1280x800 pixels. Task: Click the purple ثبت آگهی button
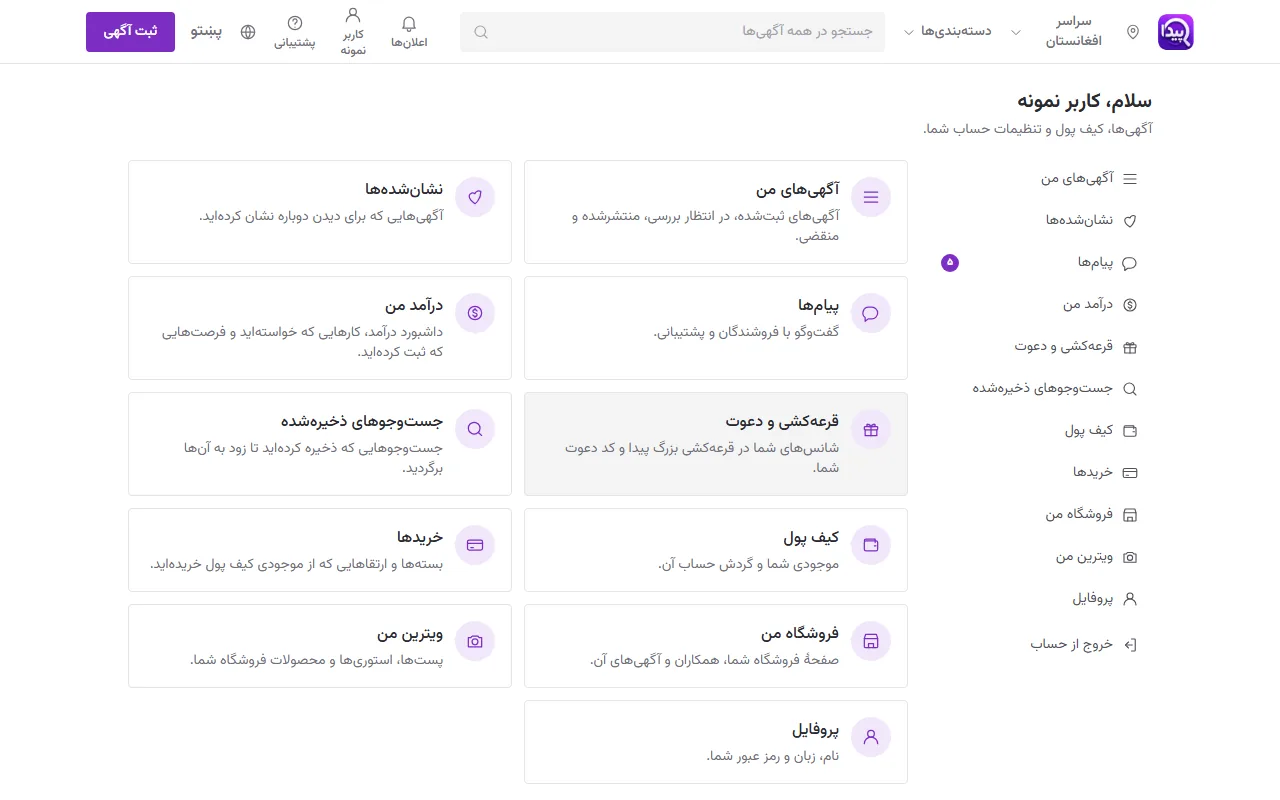click(130, 32)
